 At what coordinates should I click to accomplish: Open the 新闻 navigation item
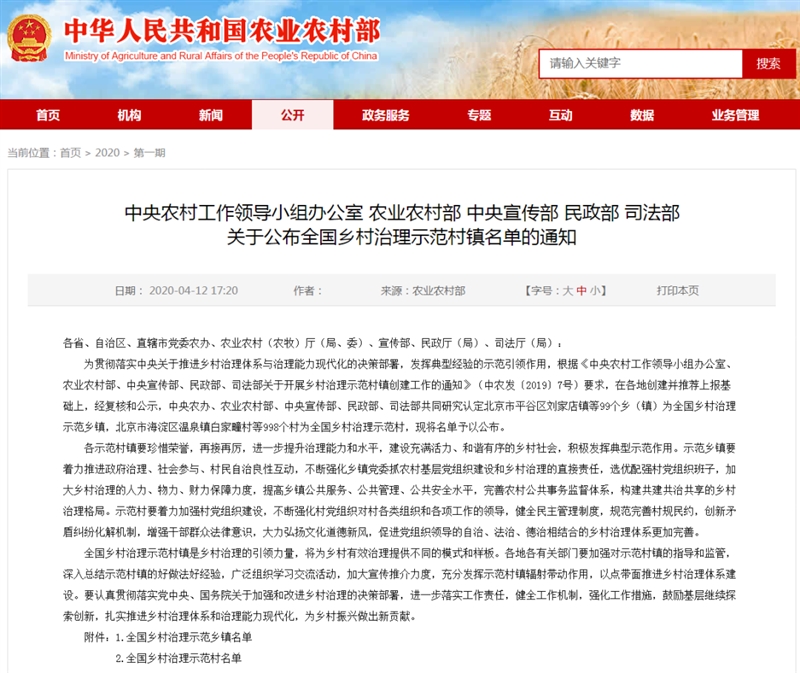coord(211,115)
